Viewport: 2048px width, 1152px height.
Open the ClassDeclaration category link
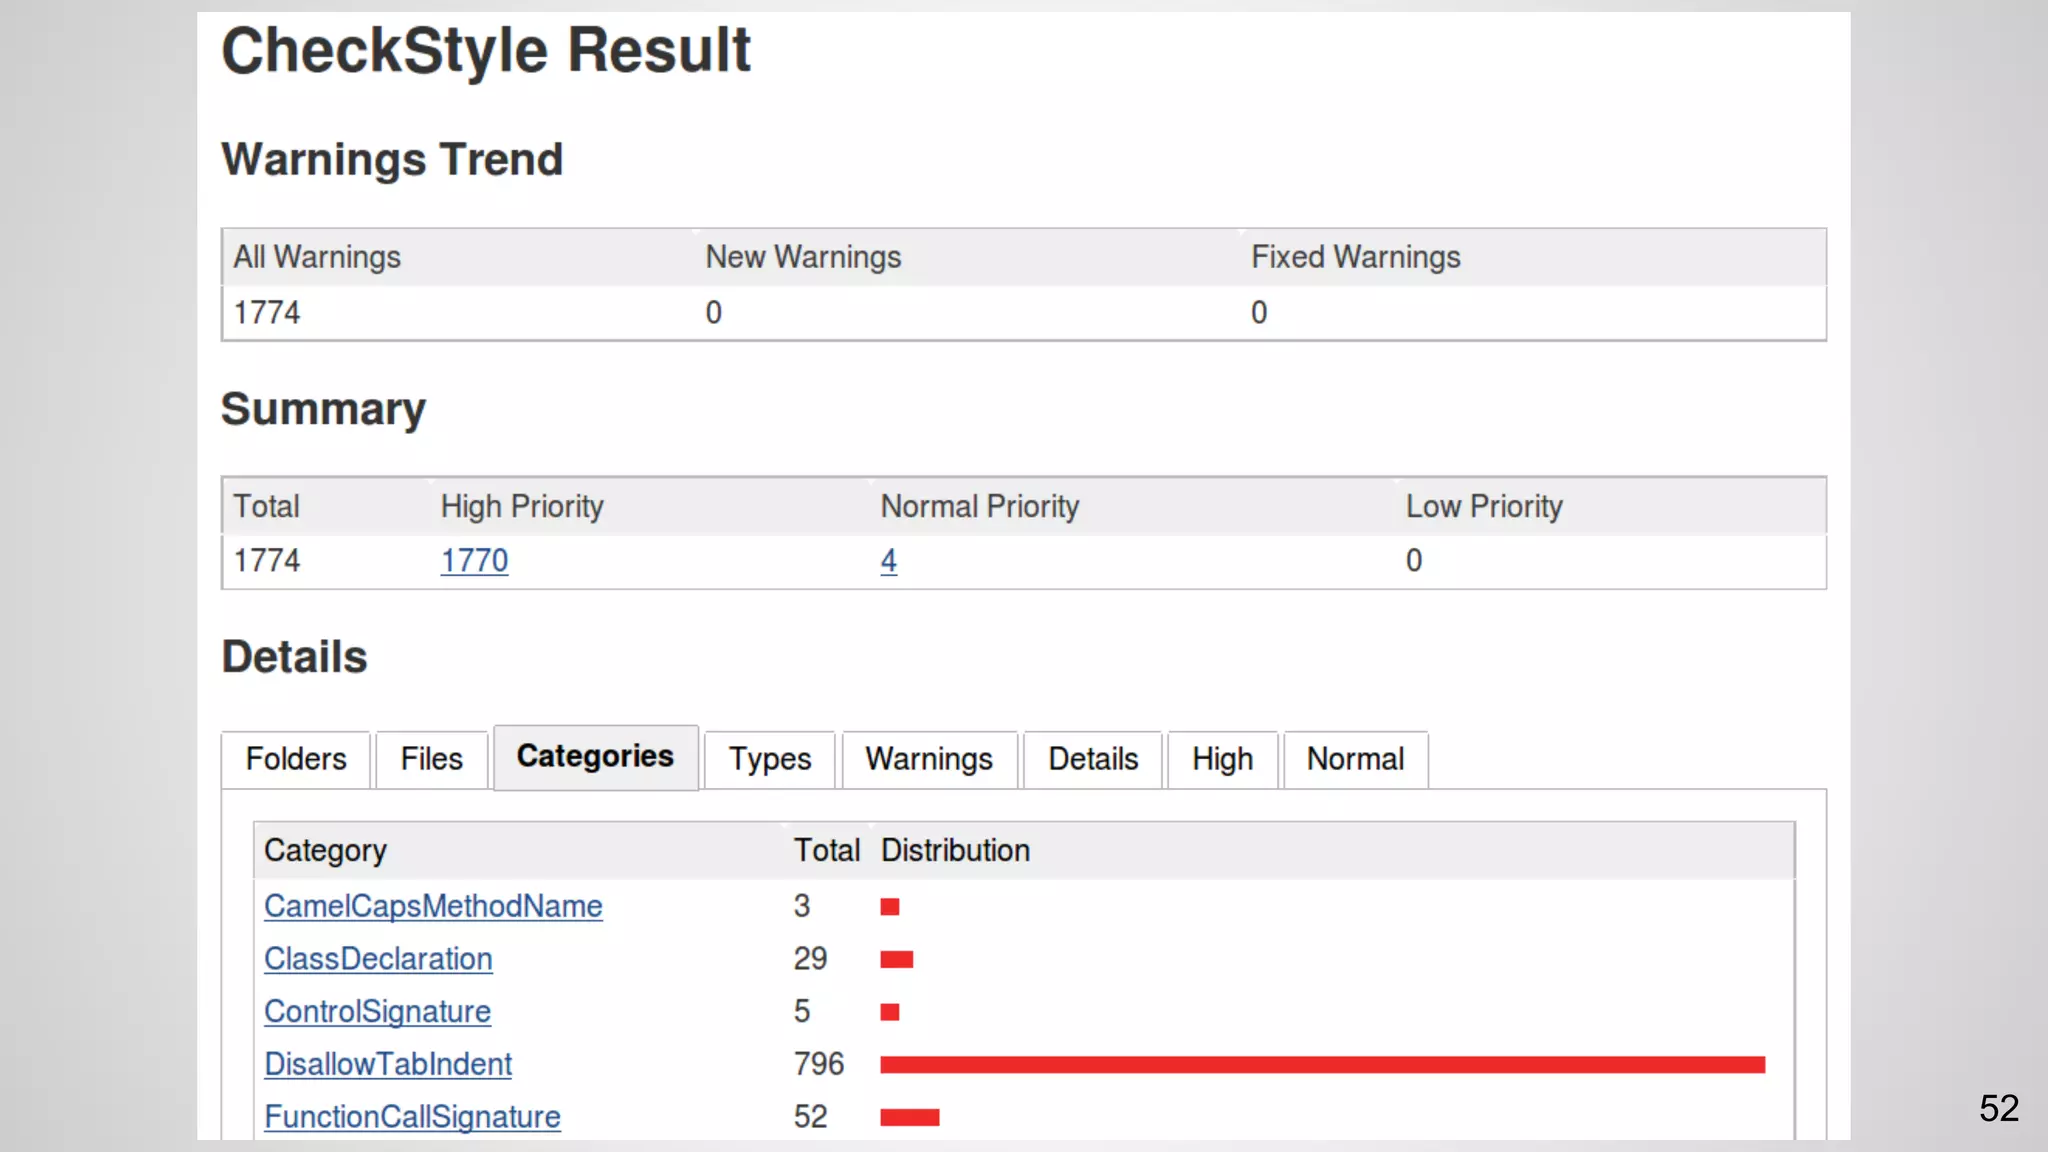click(x=378, y=959)
